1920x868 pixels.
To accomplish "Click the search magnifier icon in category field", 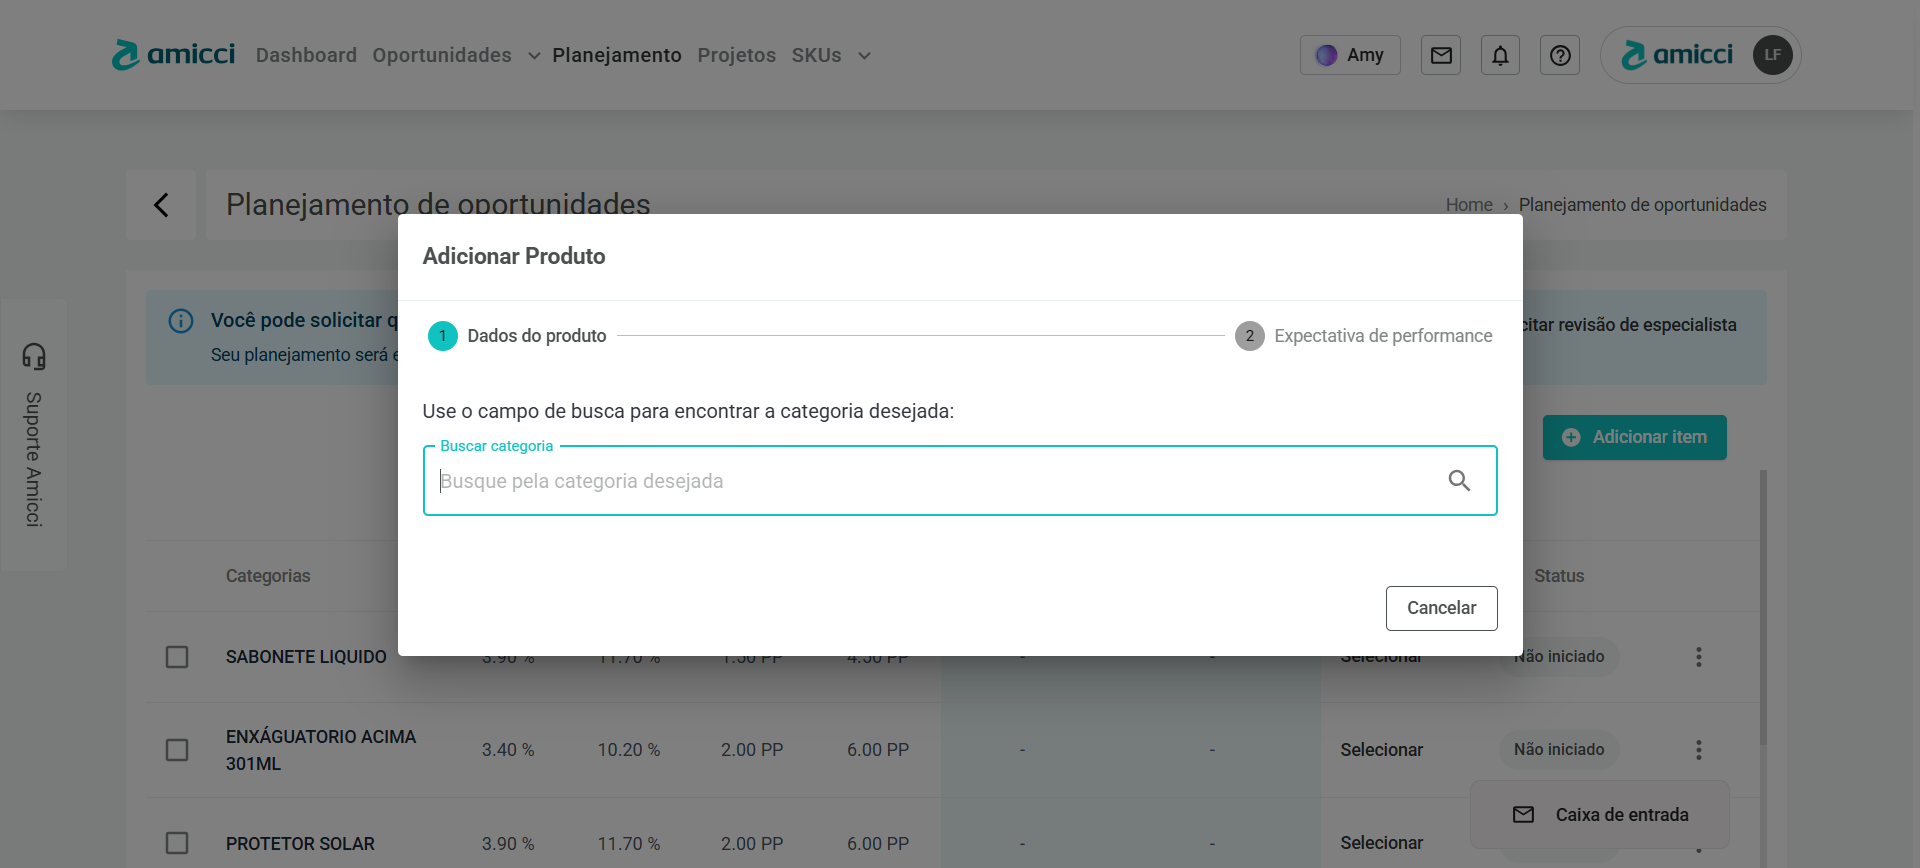I will pyautogui.click(x=1459, y=481).
